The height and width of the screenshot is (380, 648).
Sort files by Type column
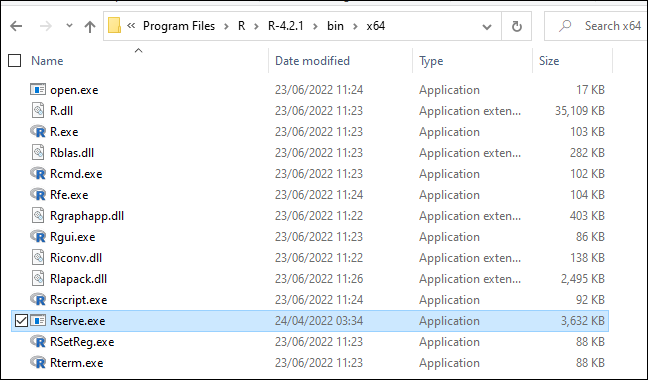[431, 61]
